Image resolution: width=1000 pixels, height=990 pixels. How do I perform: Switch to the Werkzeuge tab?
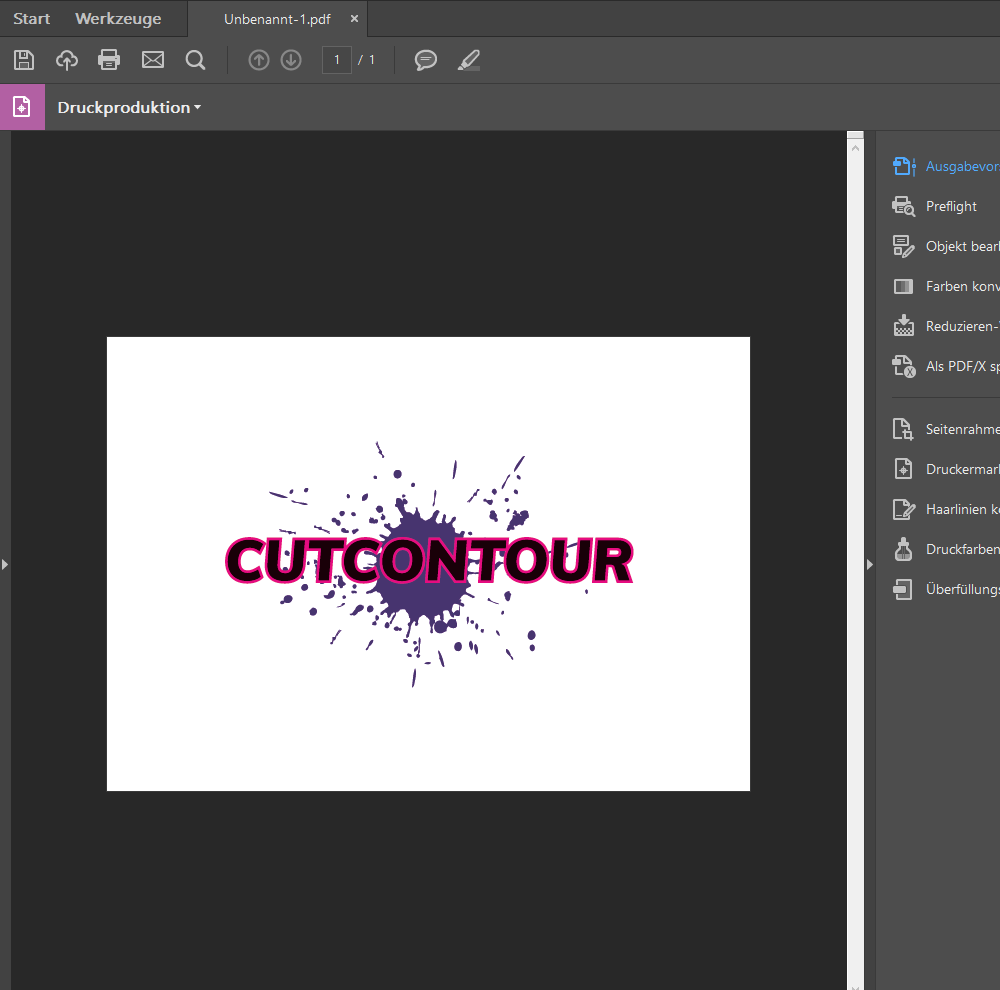pyautogui.click(x=117, y=18)
